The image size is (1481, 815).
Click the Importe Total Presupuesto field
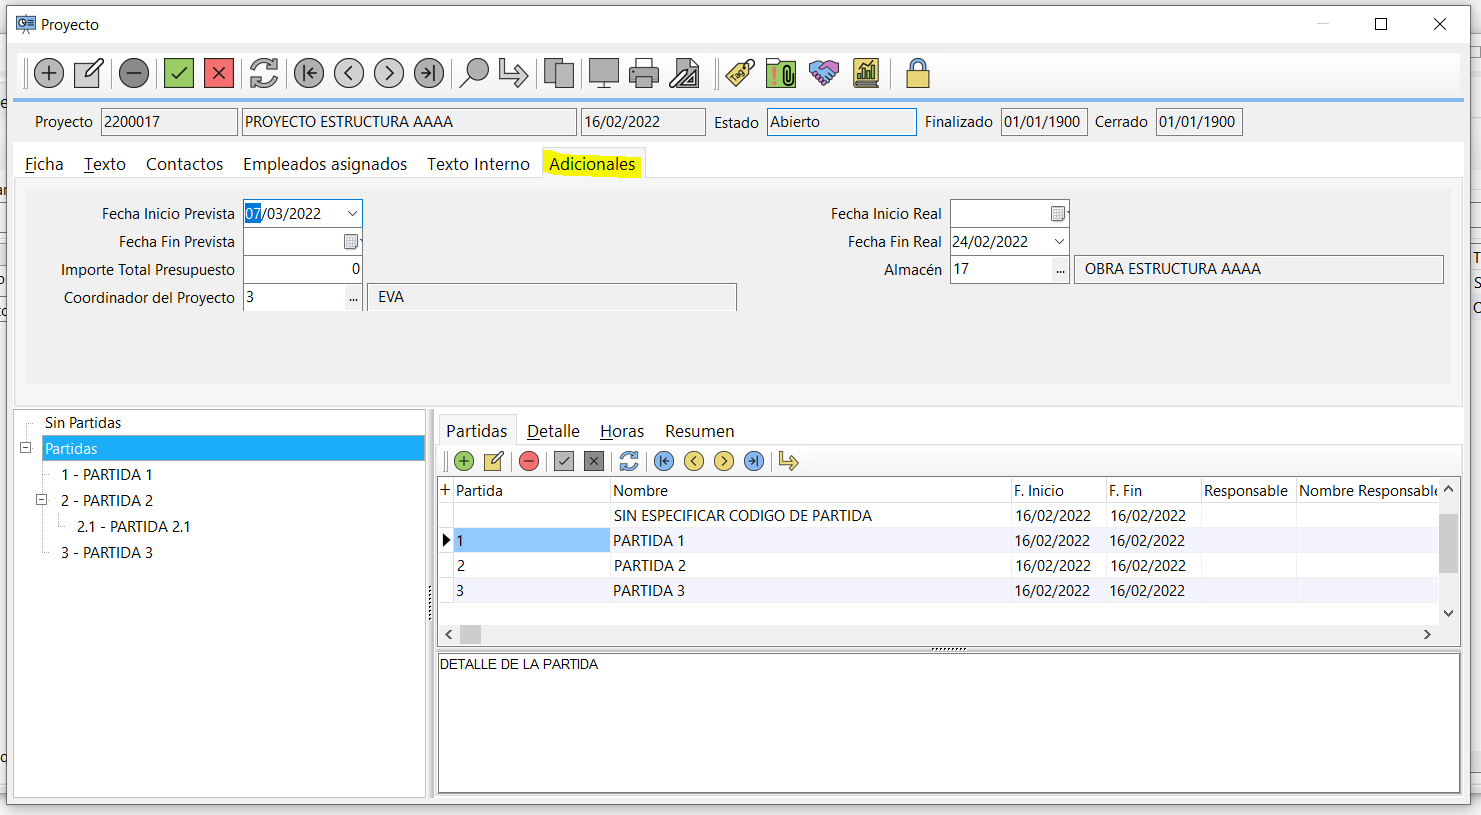coord(303,269)
